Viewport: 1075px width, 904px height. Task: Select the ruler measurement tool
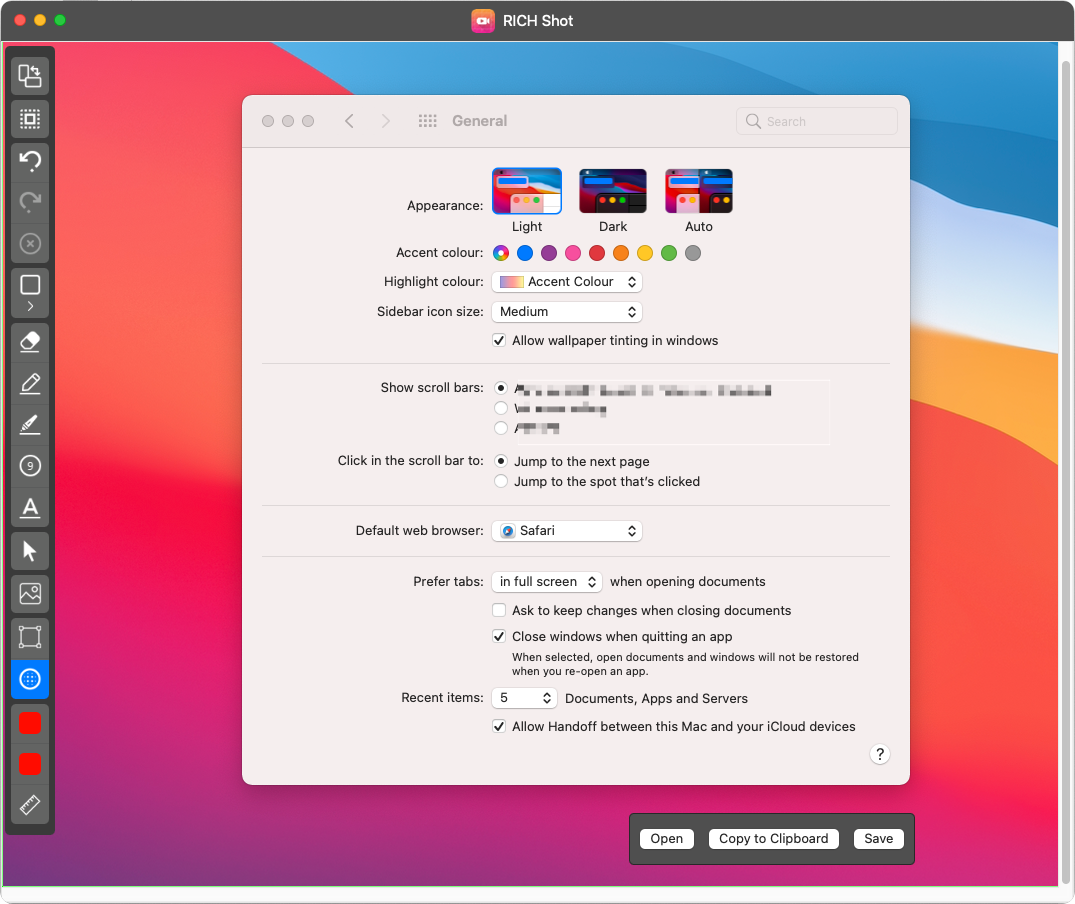click(x=29, y=804)
